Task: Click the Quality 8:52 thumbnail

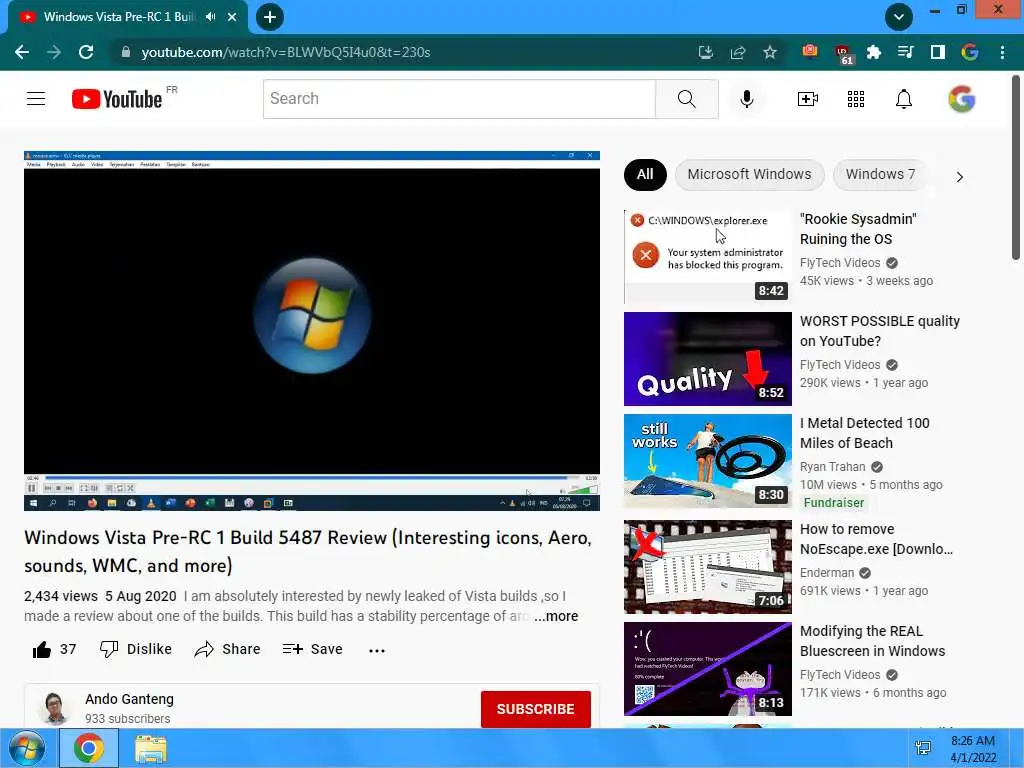Action: 708,359
